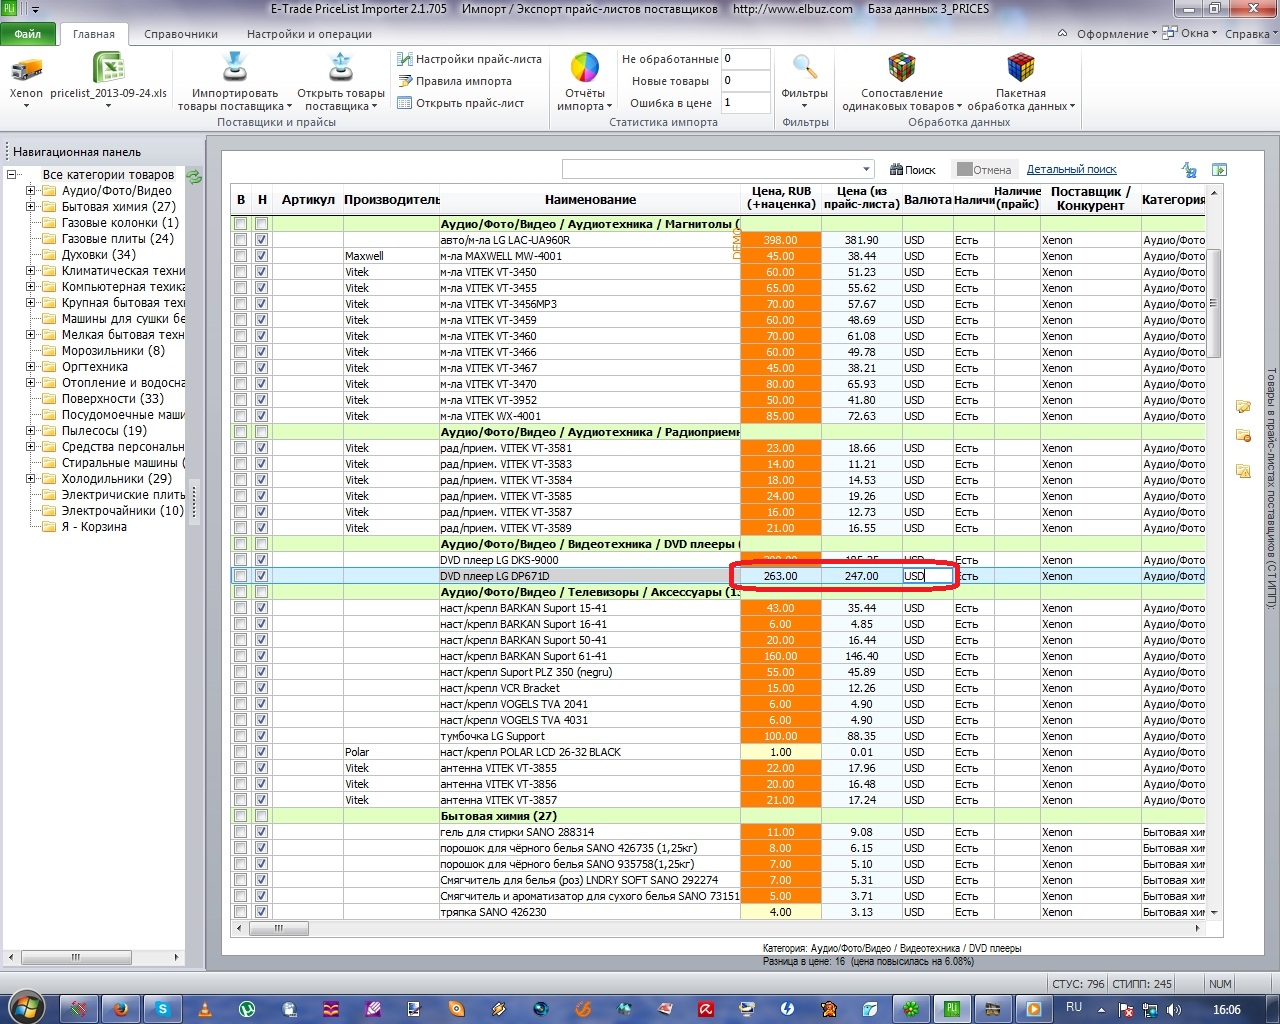
Task: Click the Отмена button
Action: point(984,170)
